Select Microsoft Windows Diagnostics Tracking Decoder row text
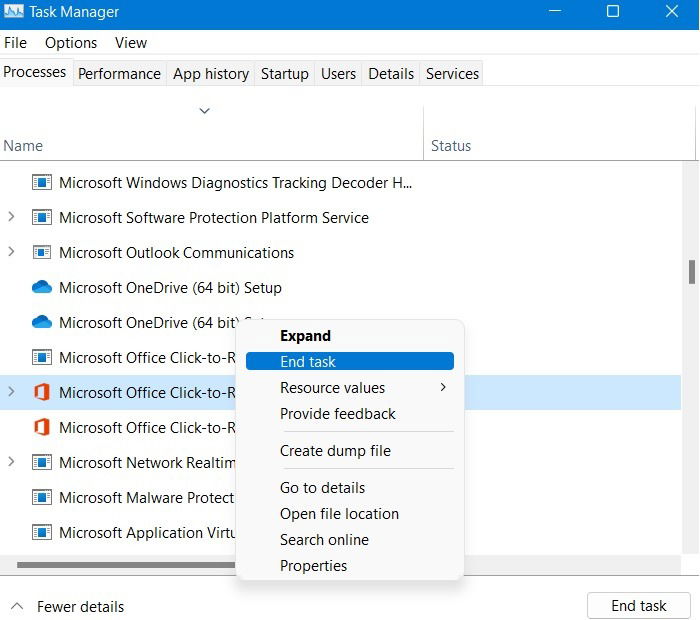This screenshot has width=700, height=620. pyautogui.click(x=236, y=183)
